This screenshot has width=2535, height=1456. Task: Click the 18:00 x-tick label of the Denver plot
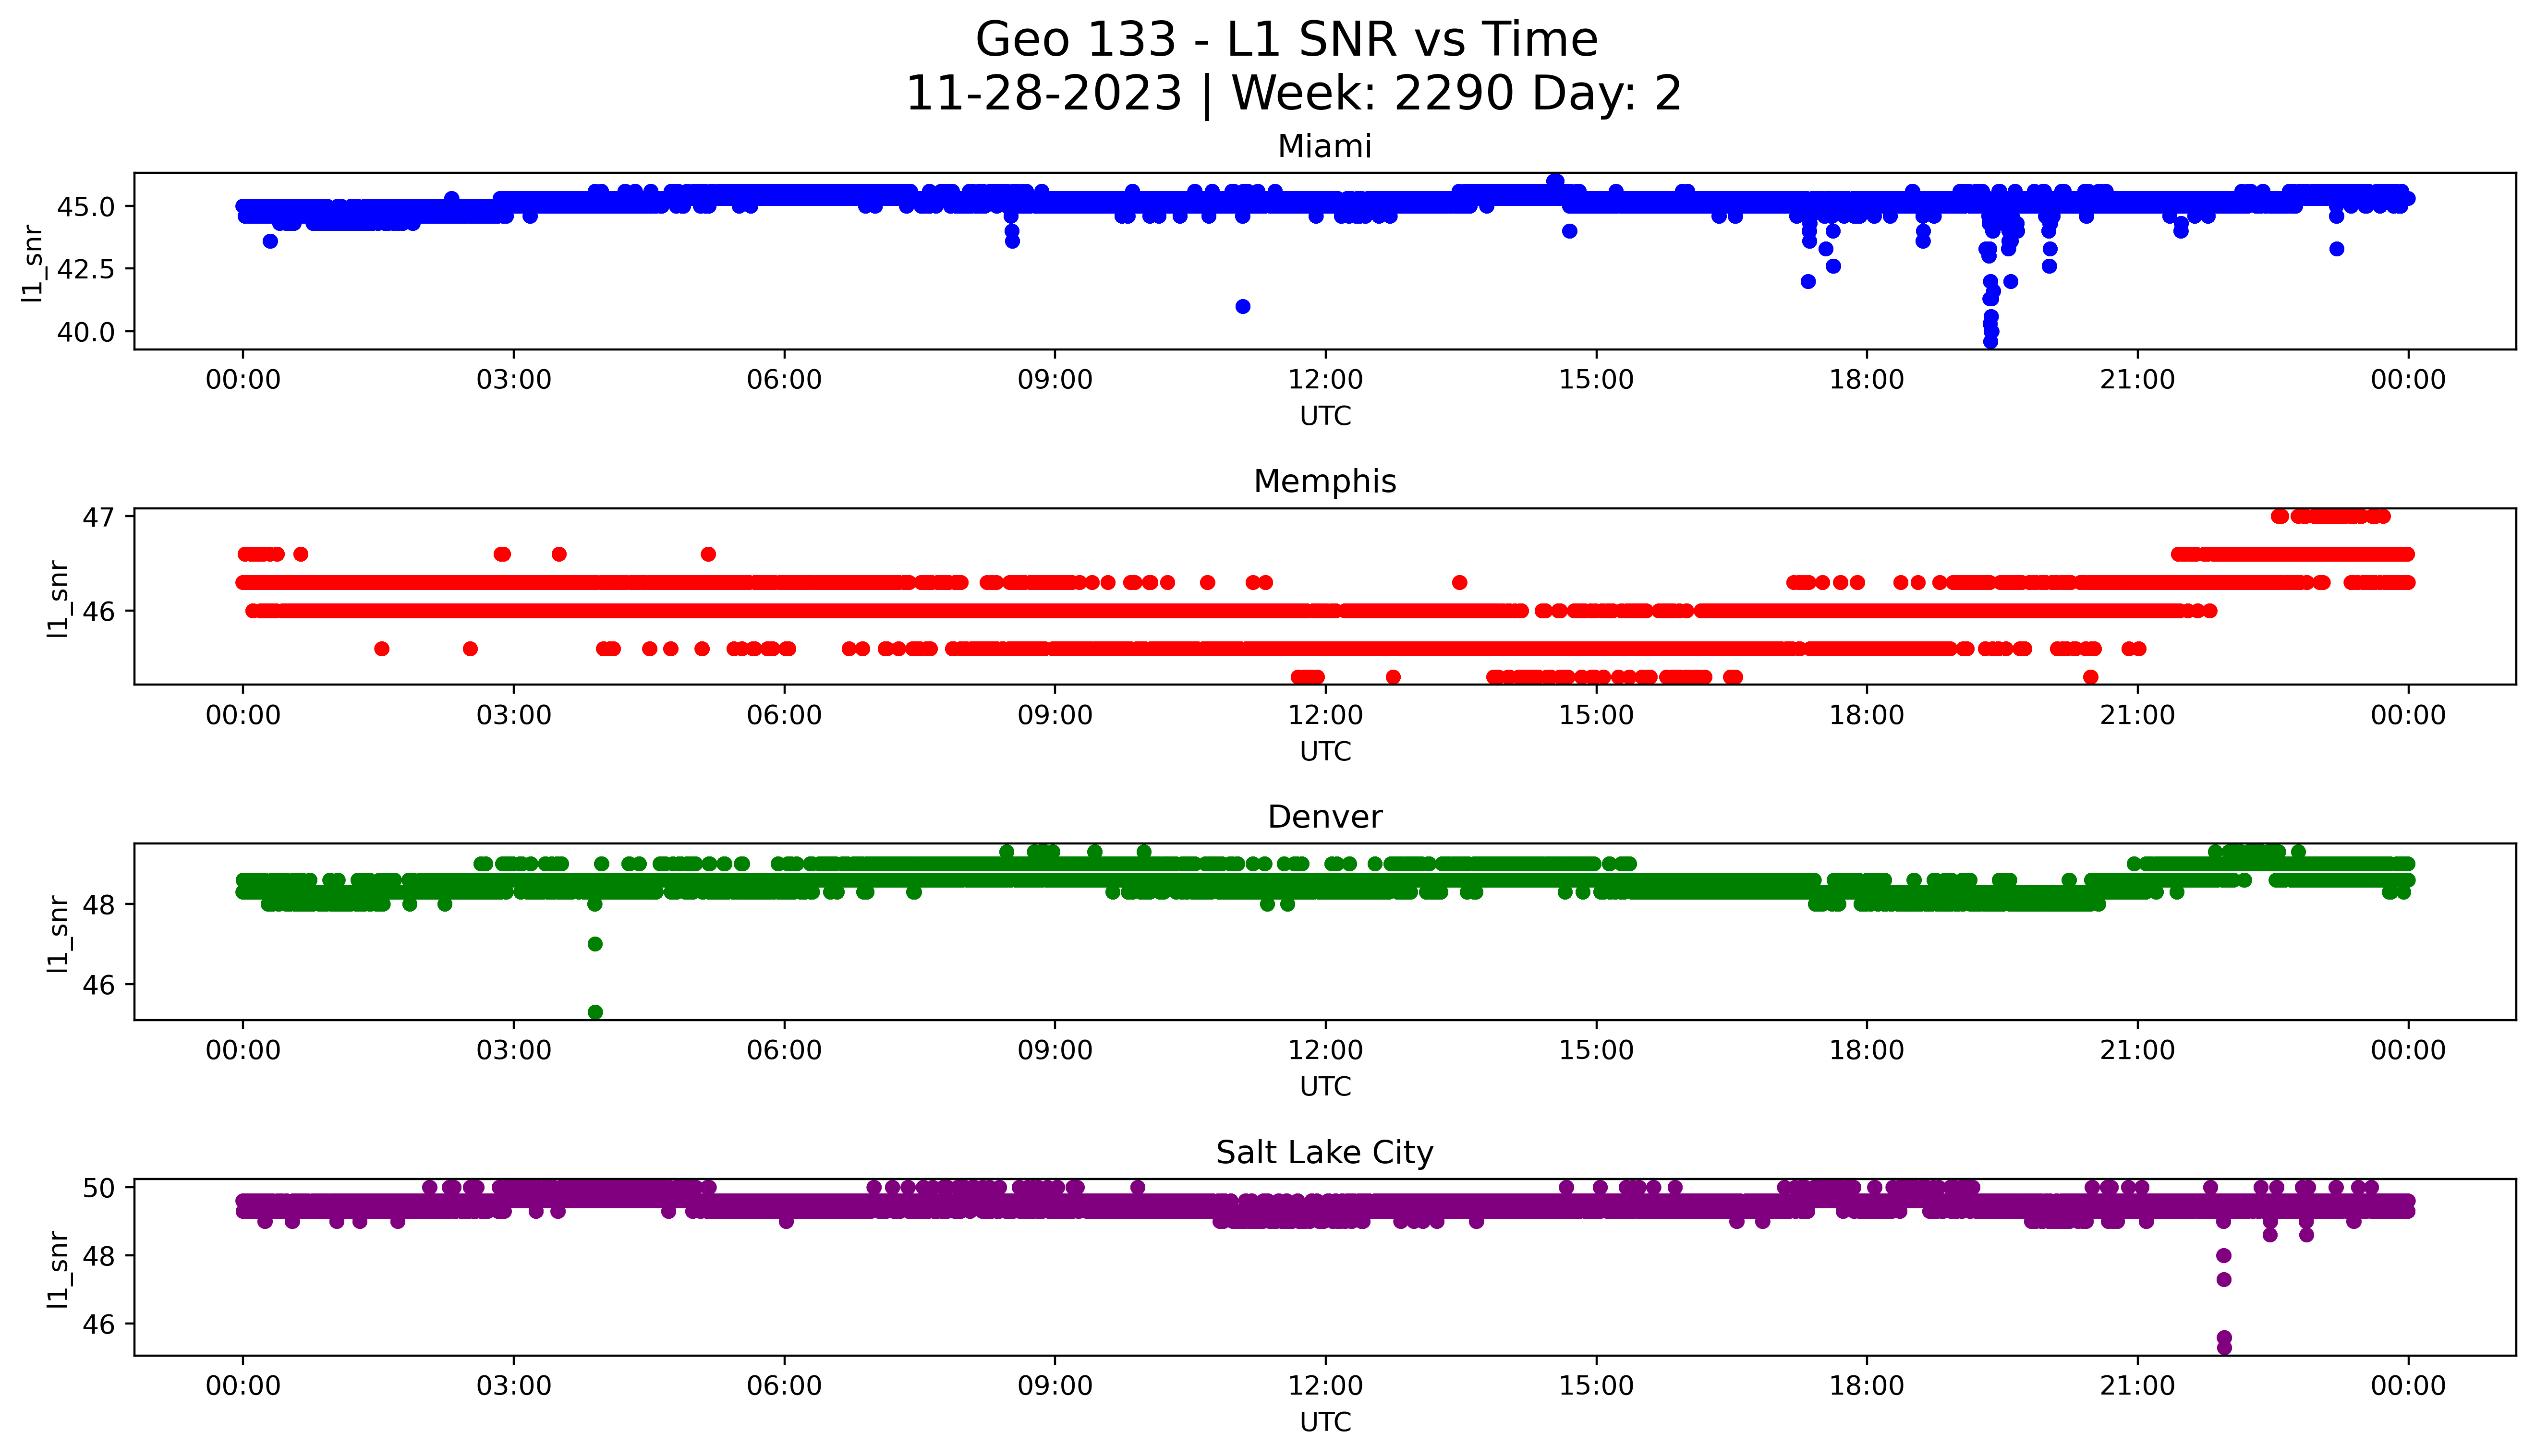pos(1867,1050)
